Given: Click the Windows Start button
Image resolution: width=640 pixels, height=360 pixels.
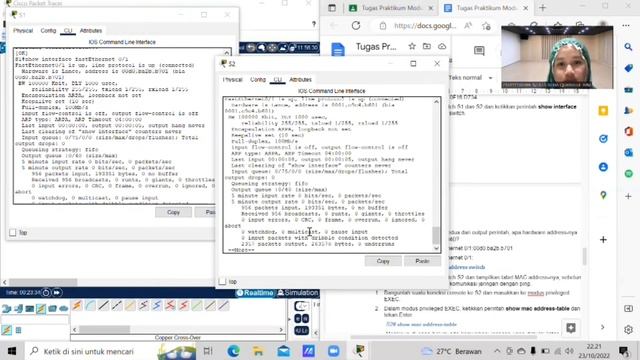Looking at the screenshot, I should [x=12, y=351].
